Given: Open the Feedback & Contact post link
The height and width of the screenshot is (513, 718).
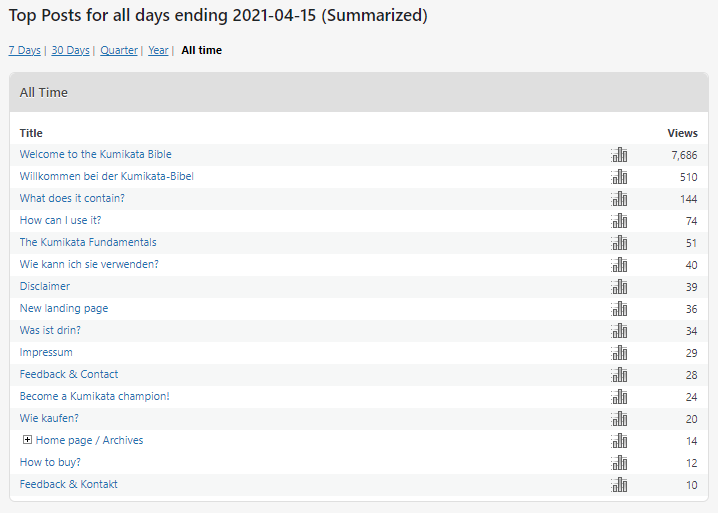Looking at the screenshot, I should coord(69,375).
